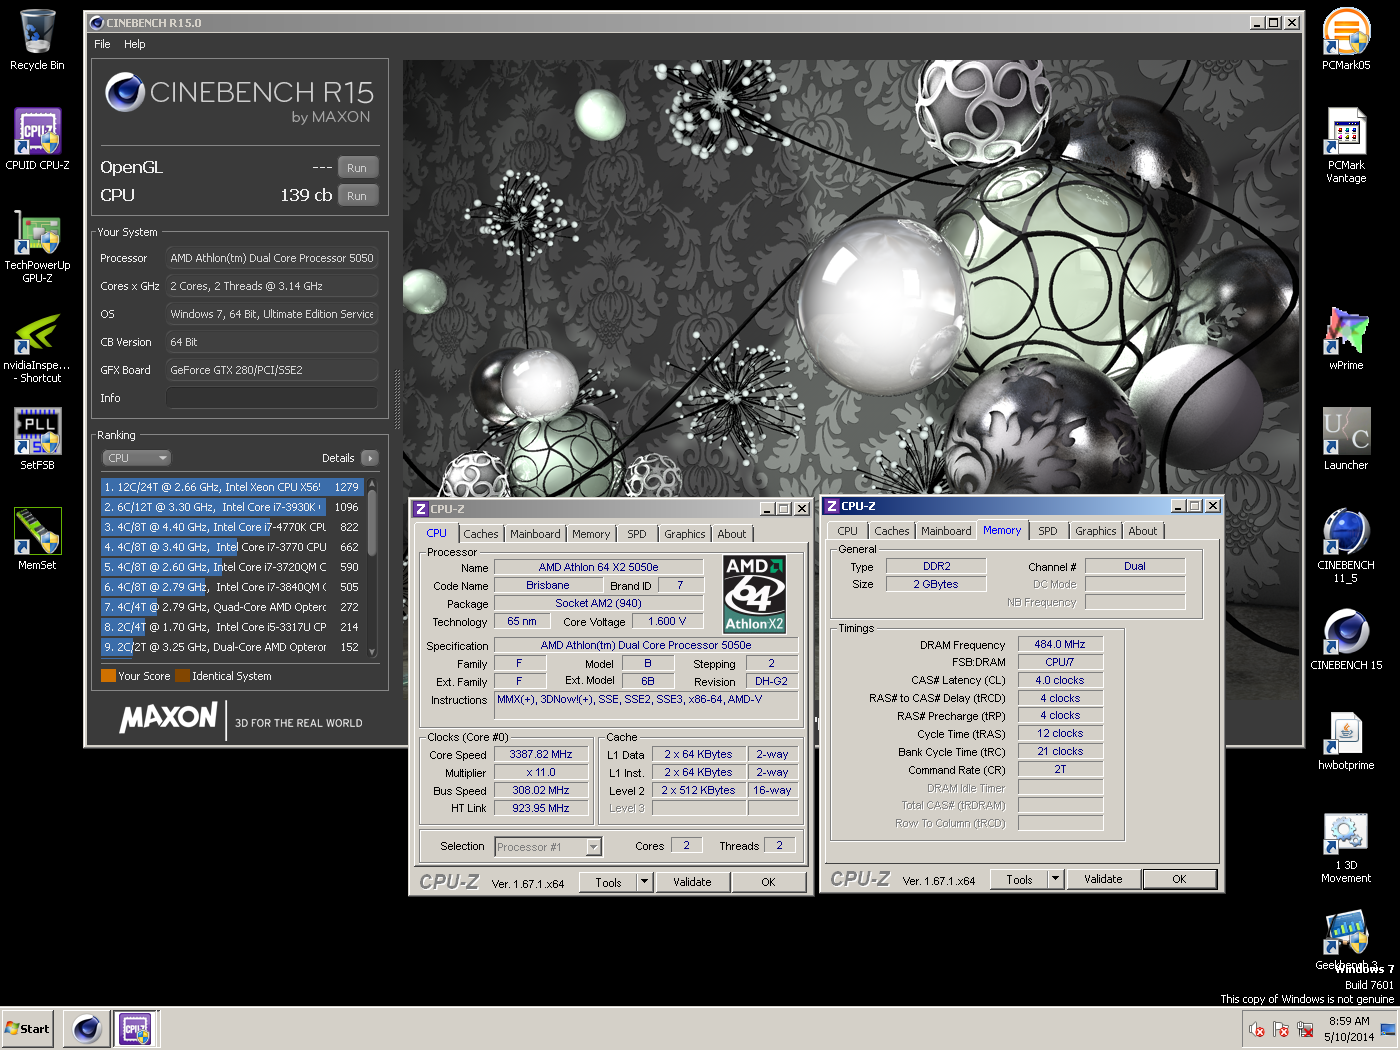Click CPU-Z icon in the taskbar
This screenshot has height=1050, width=1400.
135,1029
